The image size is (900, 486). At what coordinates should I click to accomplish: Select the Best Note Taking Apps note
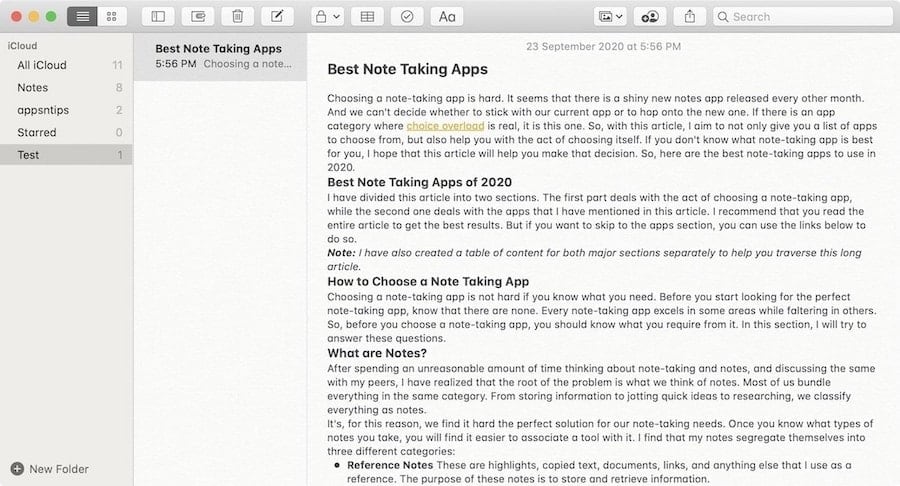click(219, 56)
